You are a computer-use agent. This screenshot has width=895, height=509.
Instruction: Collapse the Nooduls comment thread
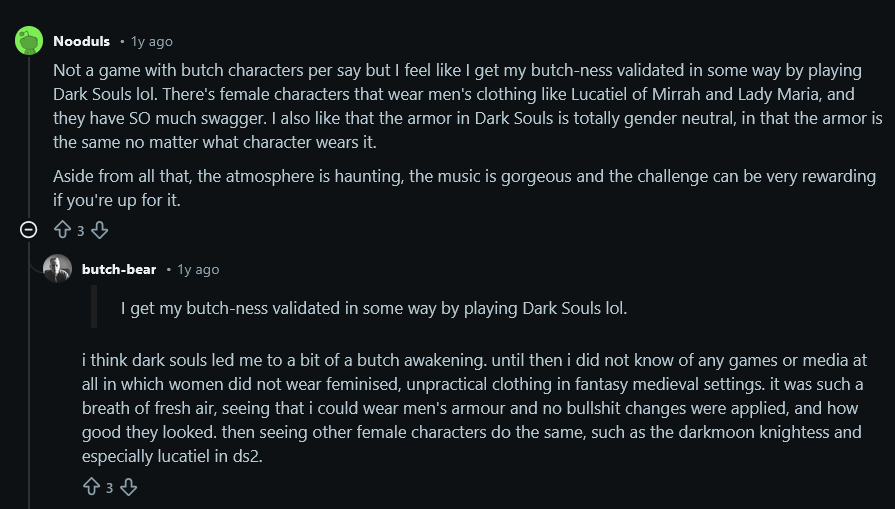pyautogui.click(x=29, y=230)
